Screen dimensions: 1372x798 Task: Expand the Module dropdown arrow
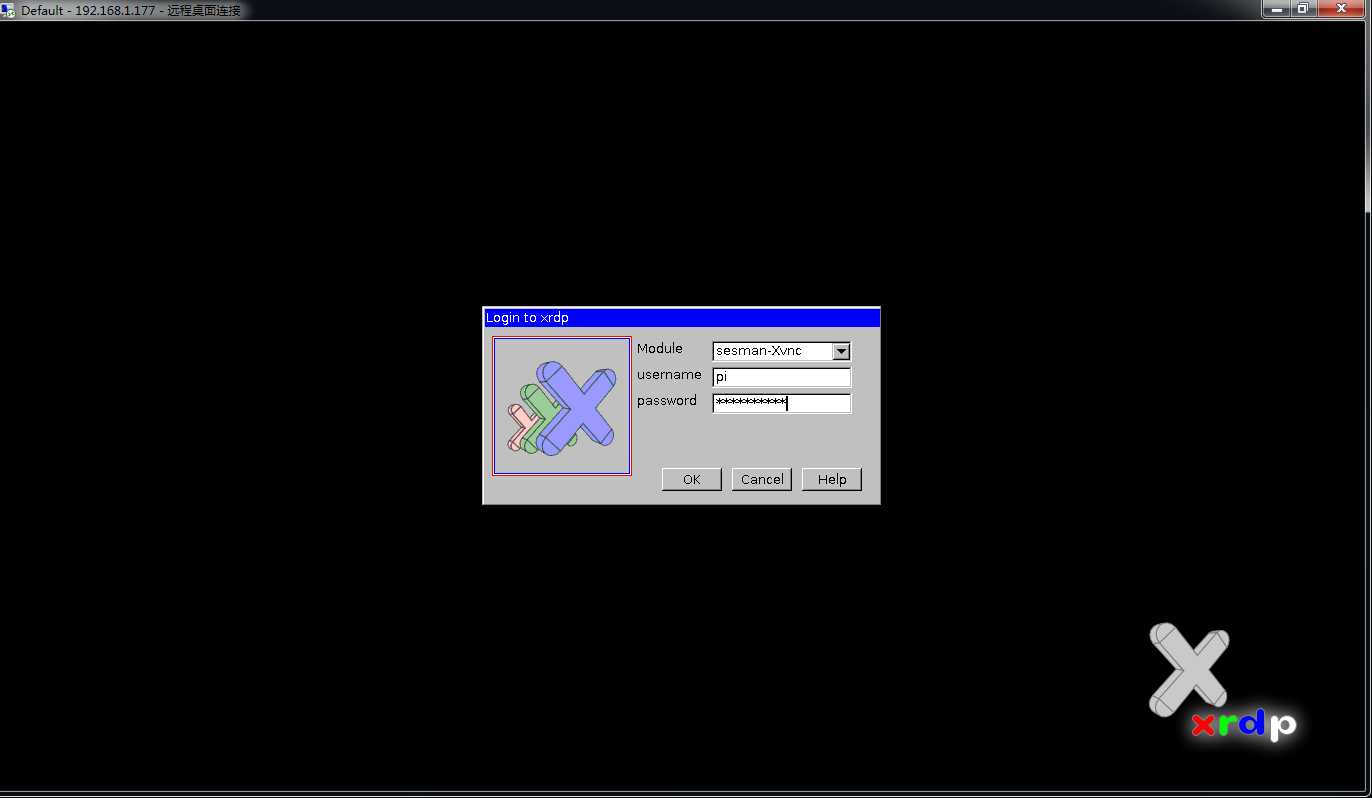click(x=841, y=351)
